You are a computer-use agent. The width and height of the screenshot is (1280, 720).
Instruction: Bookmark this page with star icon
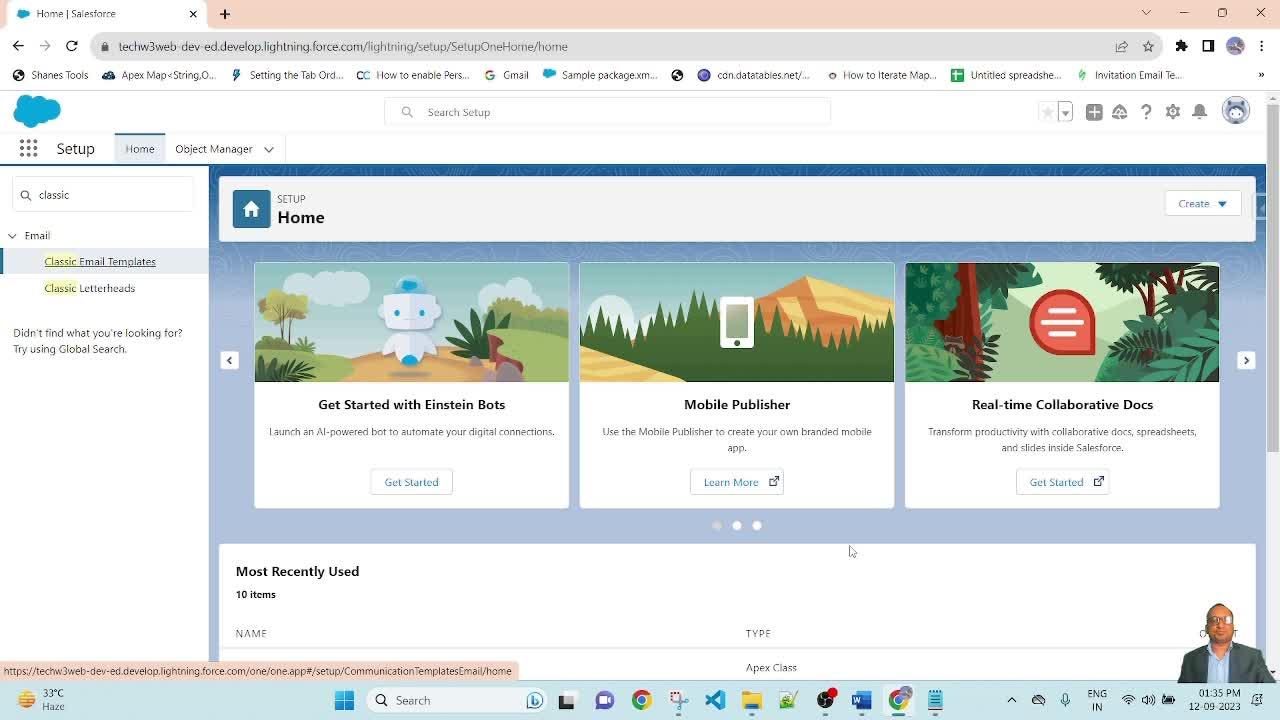(1148, 46)
